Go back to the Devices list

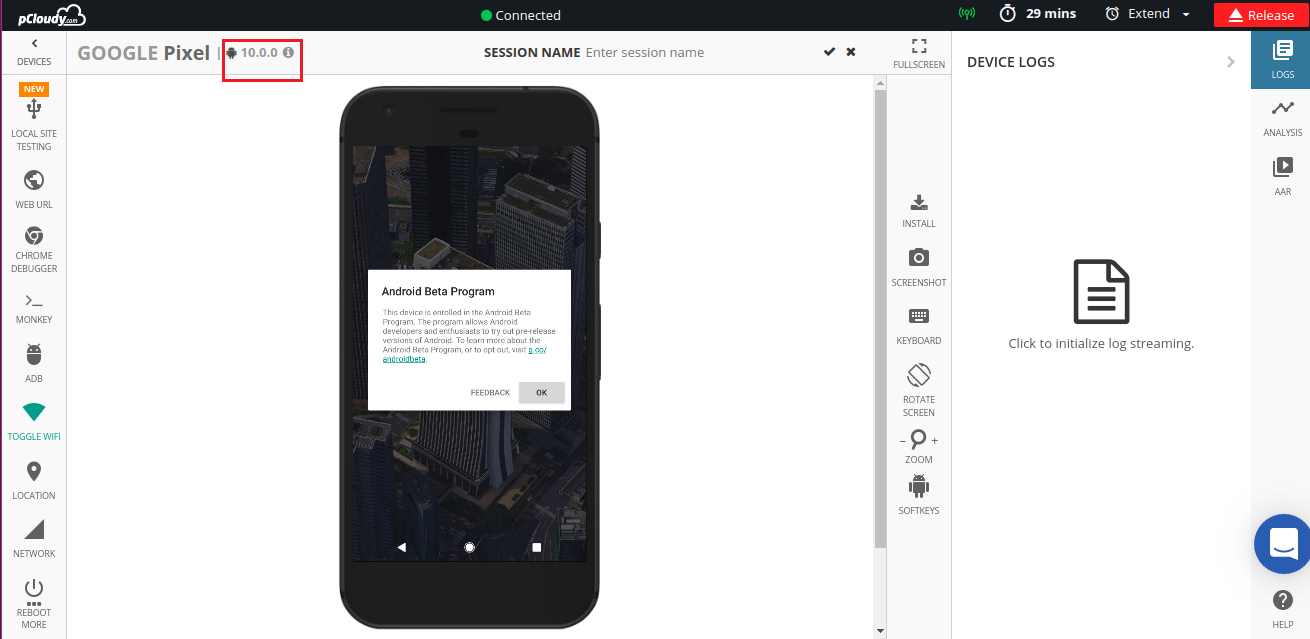(x=34, y=52)
